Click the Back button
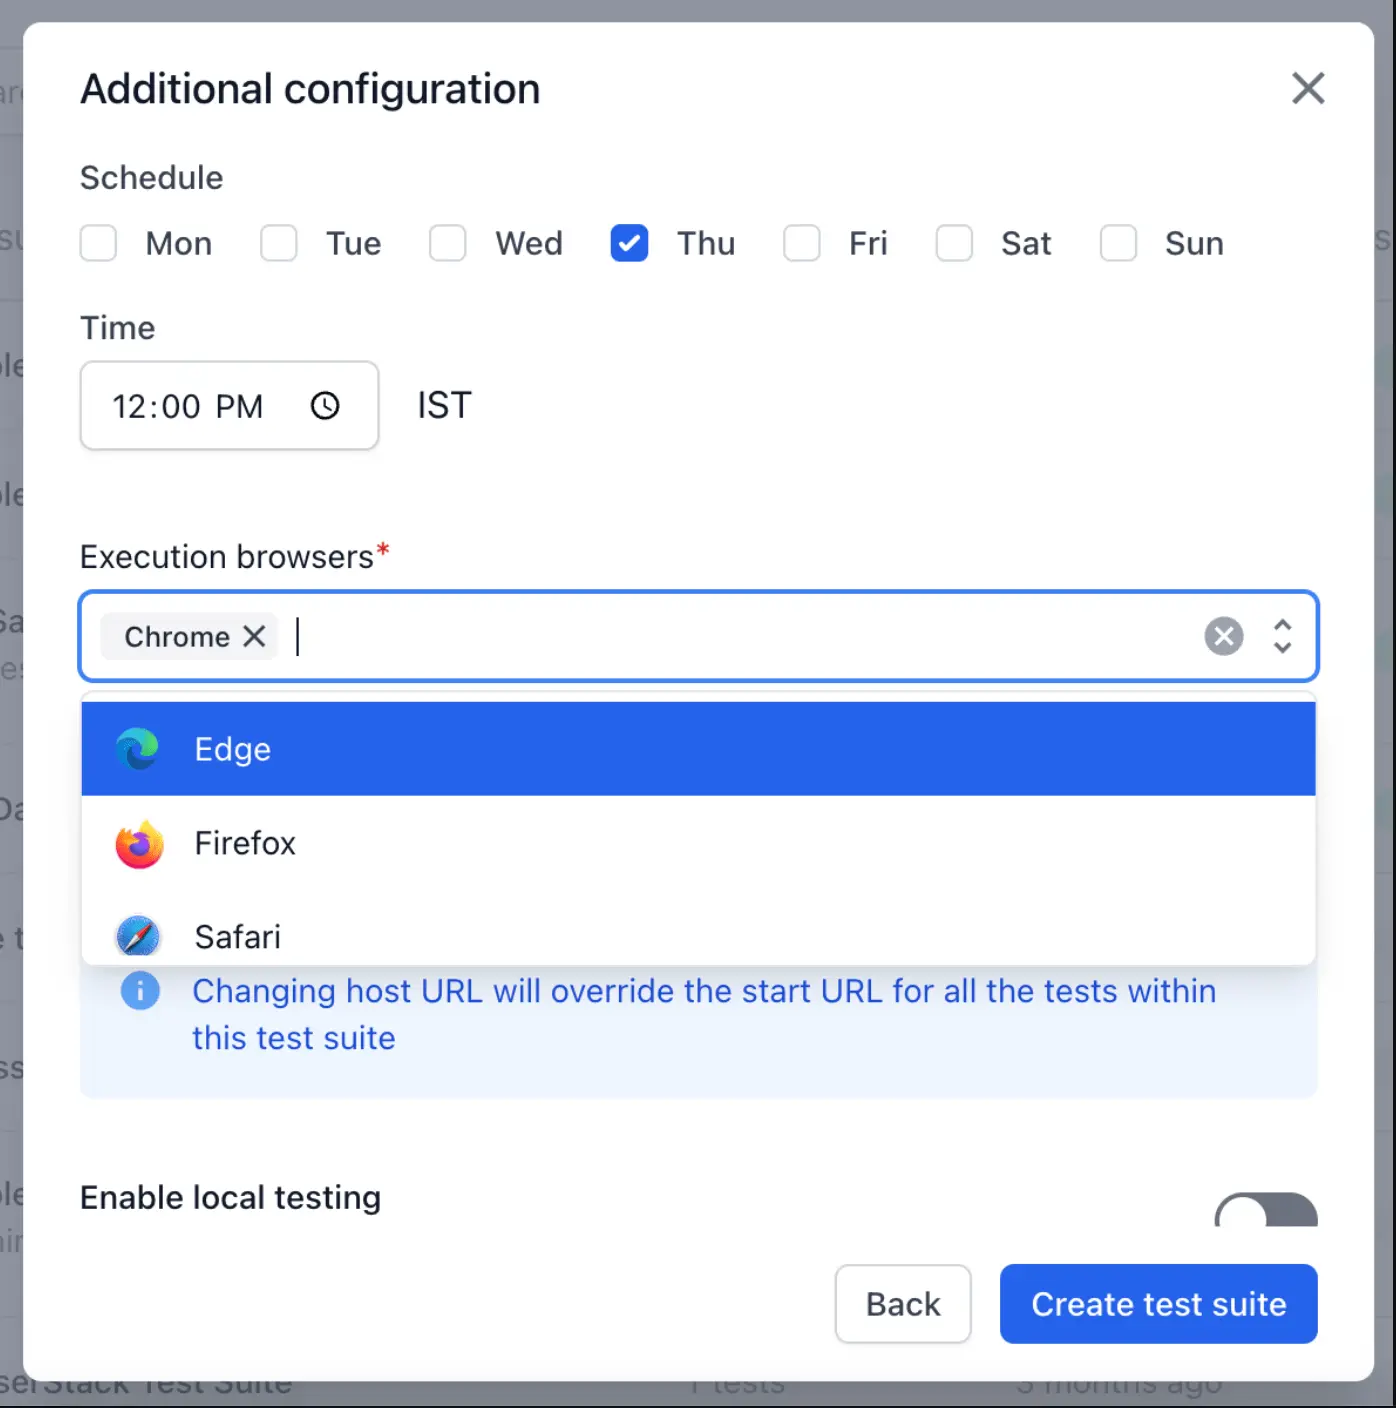This screenshot has width=1396, height=1408. (x=903, y=1304)
